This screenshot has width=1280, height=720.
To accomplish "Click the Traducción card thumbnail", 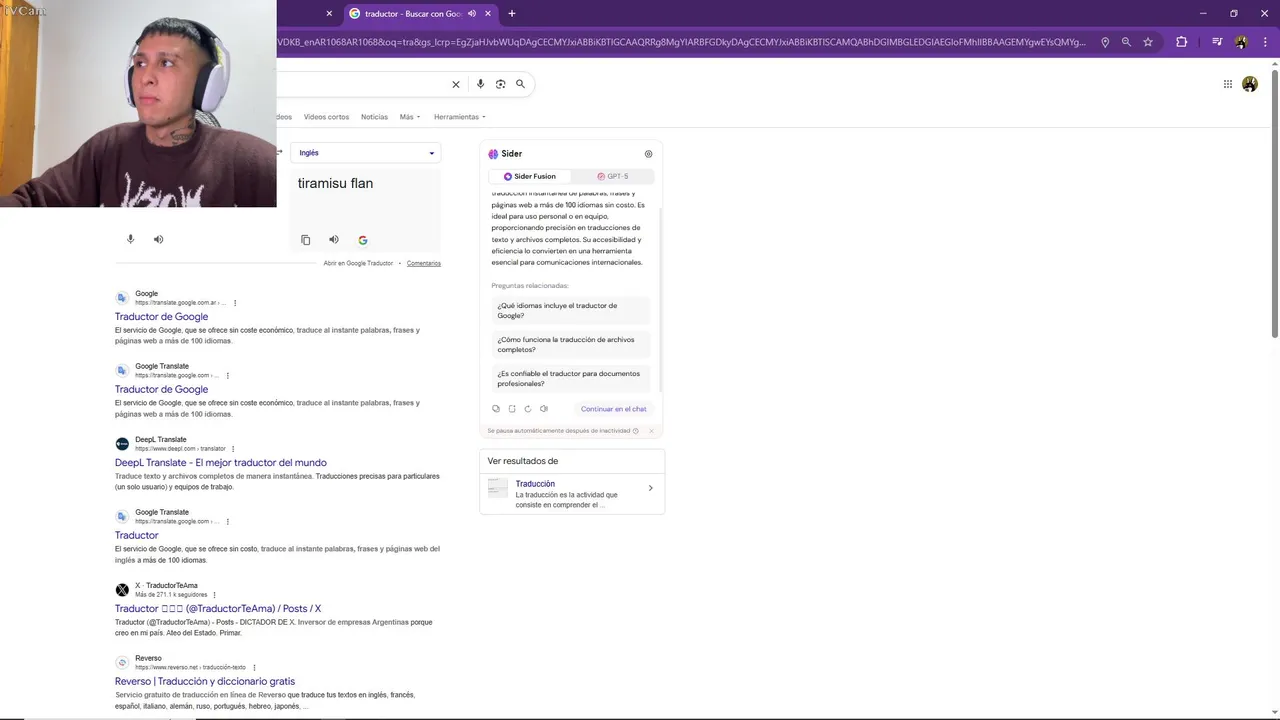I will [x=498, y=488].
